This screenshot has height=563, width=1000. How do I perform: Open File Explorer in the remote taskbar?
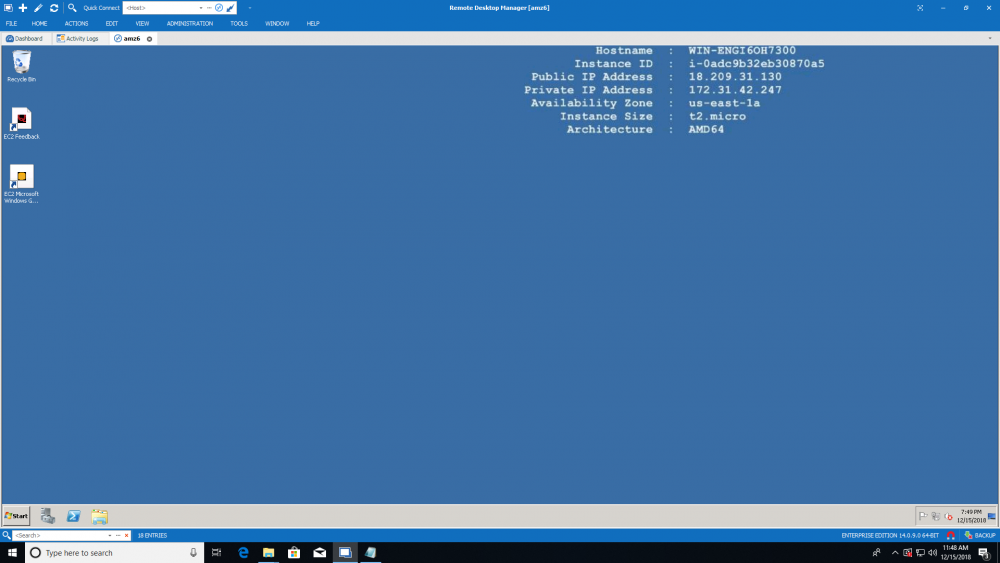pos(100,516)
